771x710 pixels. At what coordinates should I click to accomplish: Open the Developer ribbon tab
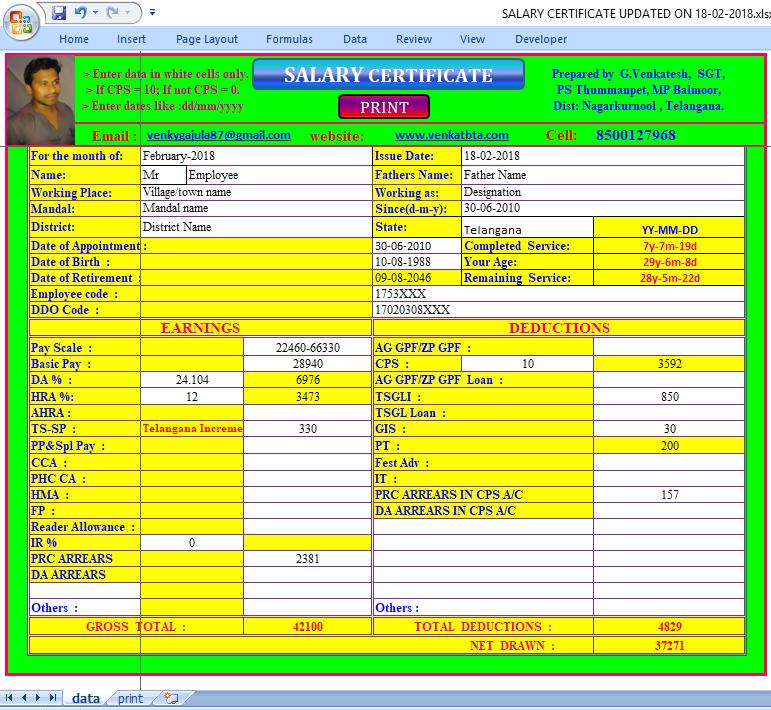coord(541,39)
